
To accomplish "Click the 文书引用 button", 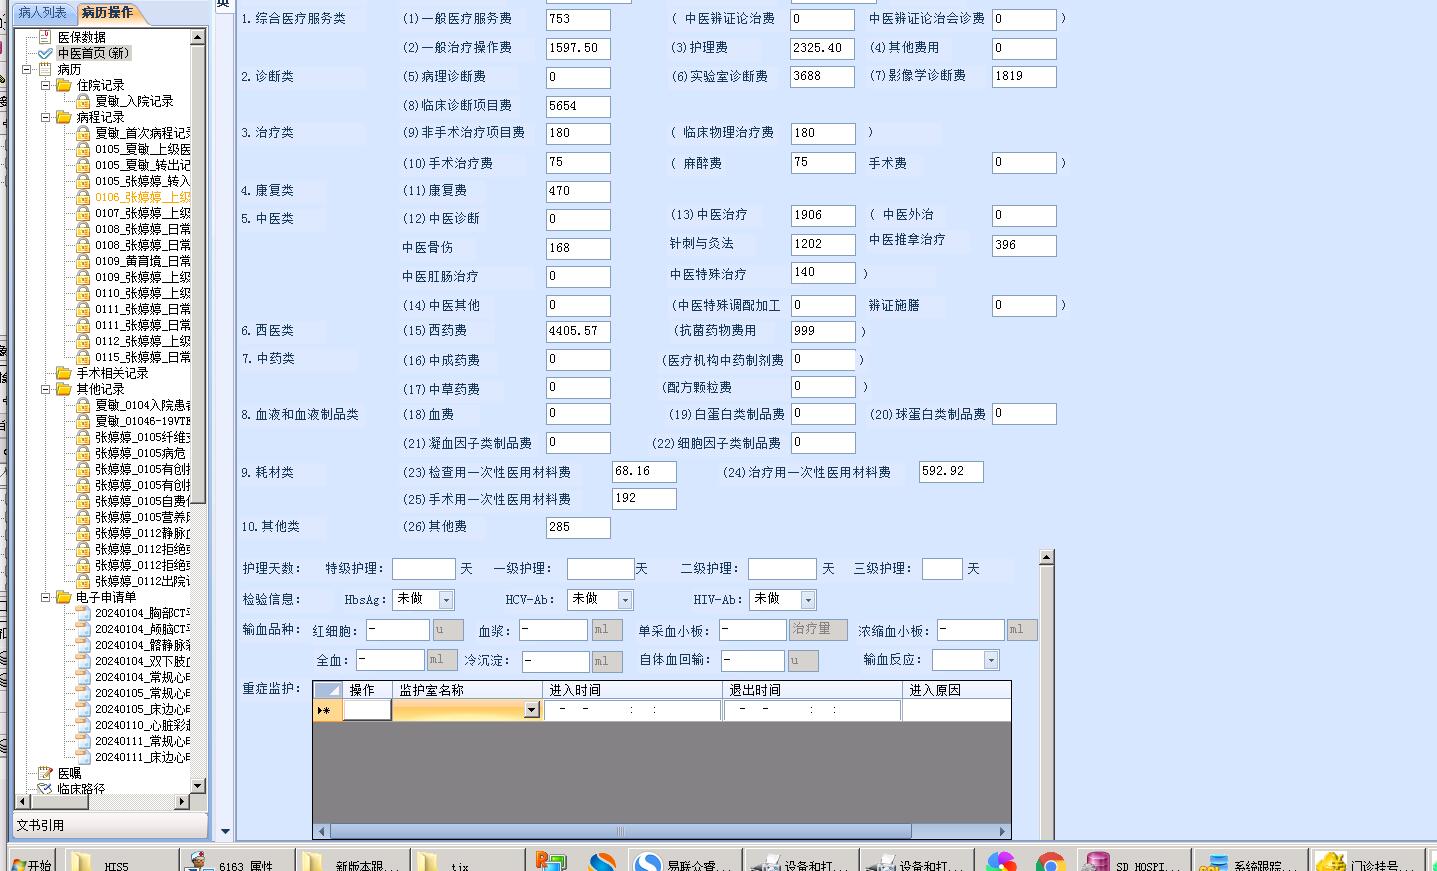I will click(110, 825).
